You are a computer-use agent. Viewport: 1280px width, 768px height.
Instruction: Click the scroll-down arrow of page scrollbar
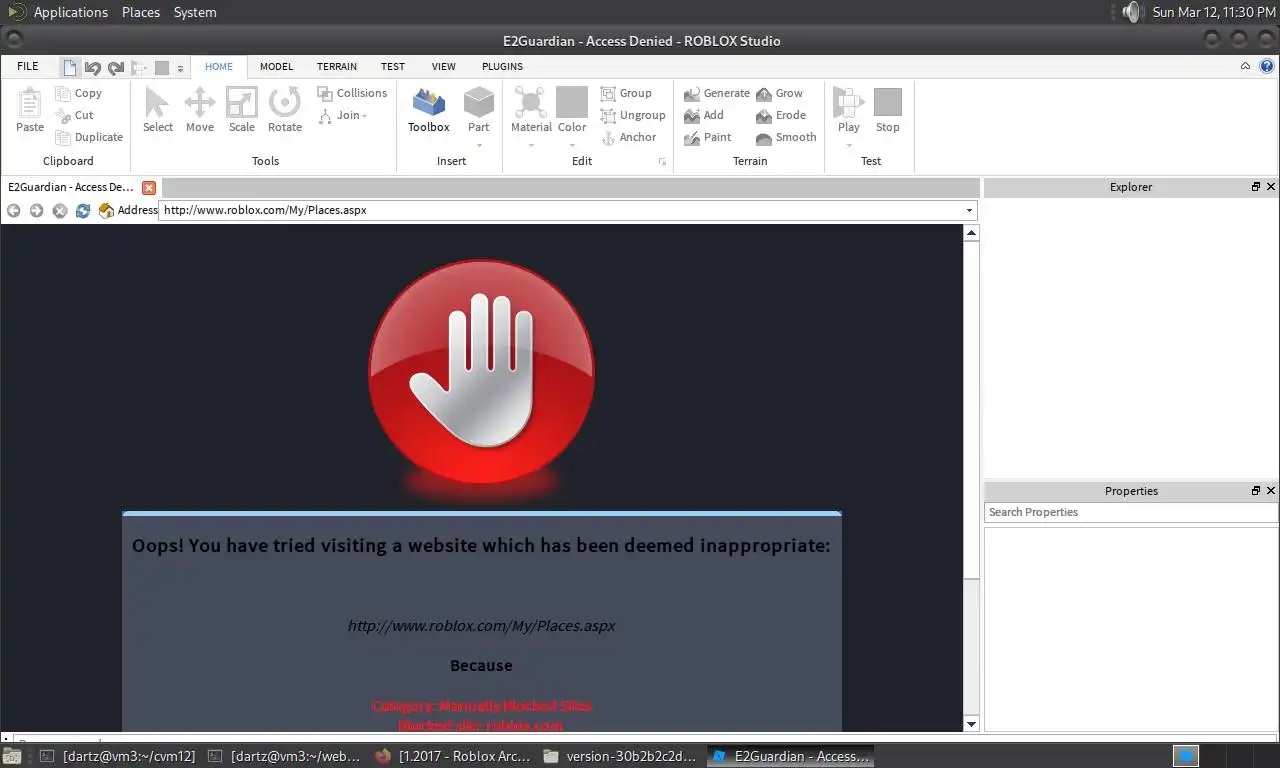[x=971, y=724]
